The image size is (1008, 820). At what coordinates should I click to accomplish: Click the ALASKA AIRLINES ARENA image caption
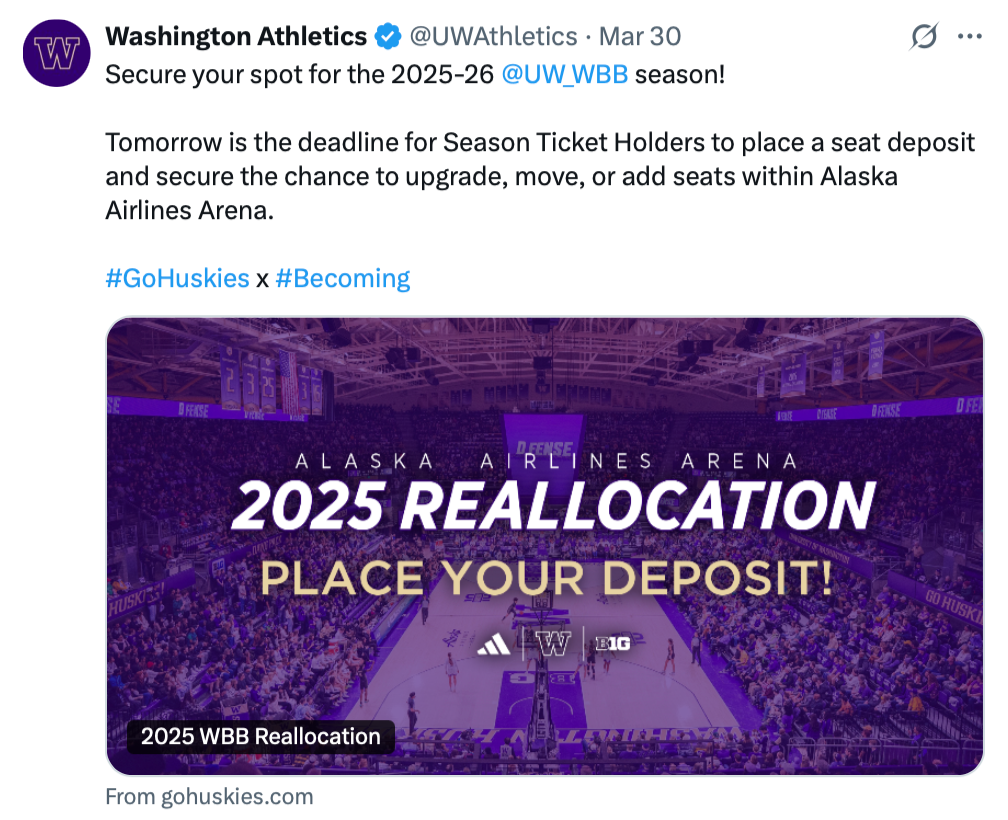pyautogui.click(x=546, y=461)
